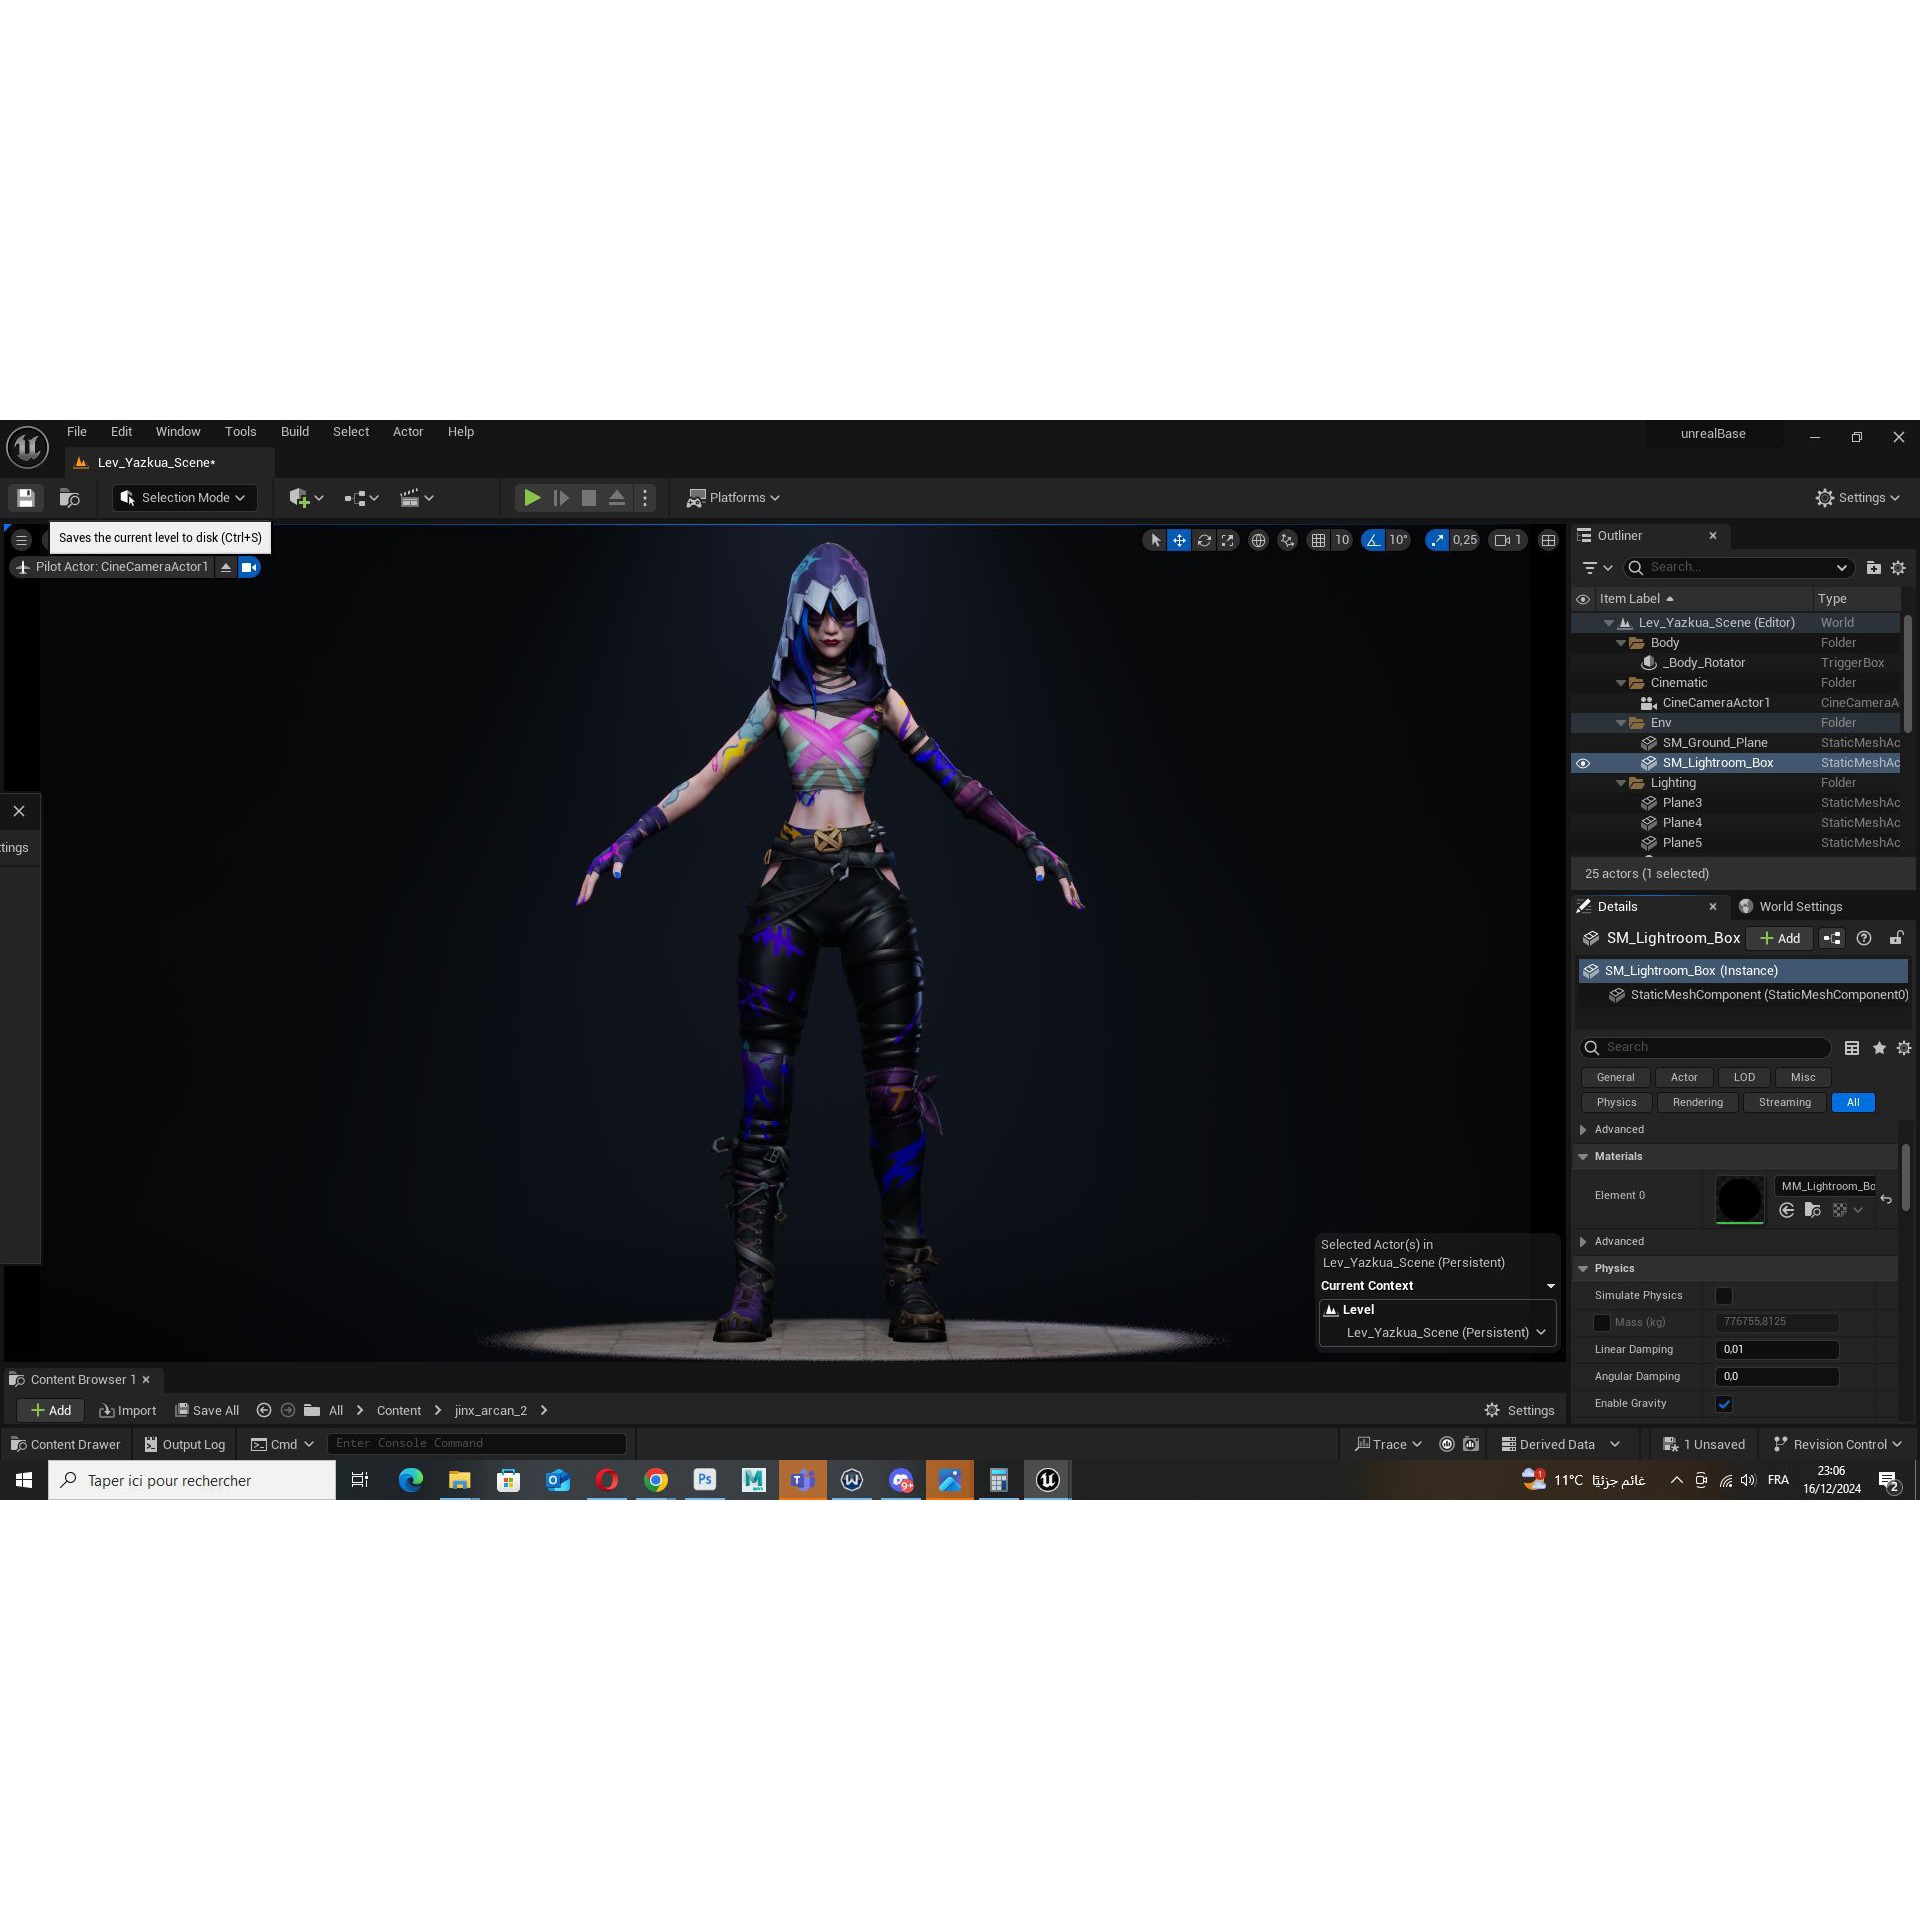Open the Add content quick menu dropdown
This screenshot has height=1920, width=1920.
(306, 497)
